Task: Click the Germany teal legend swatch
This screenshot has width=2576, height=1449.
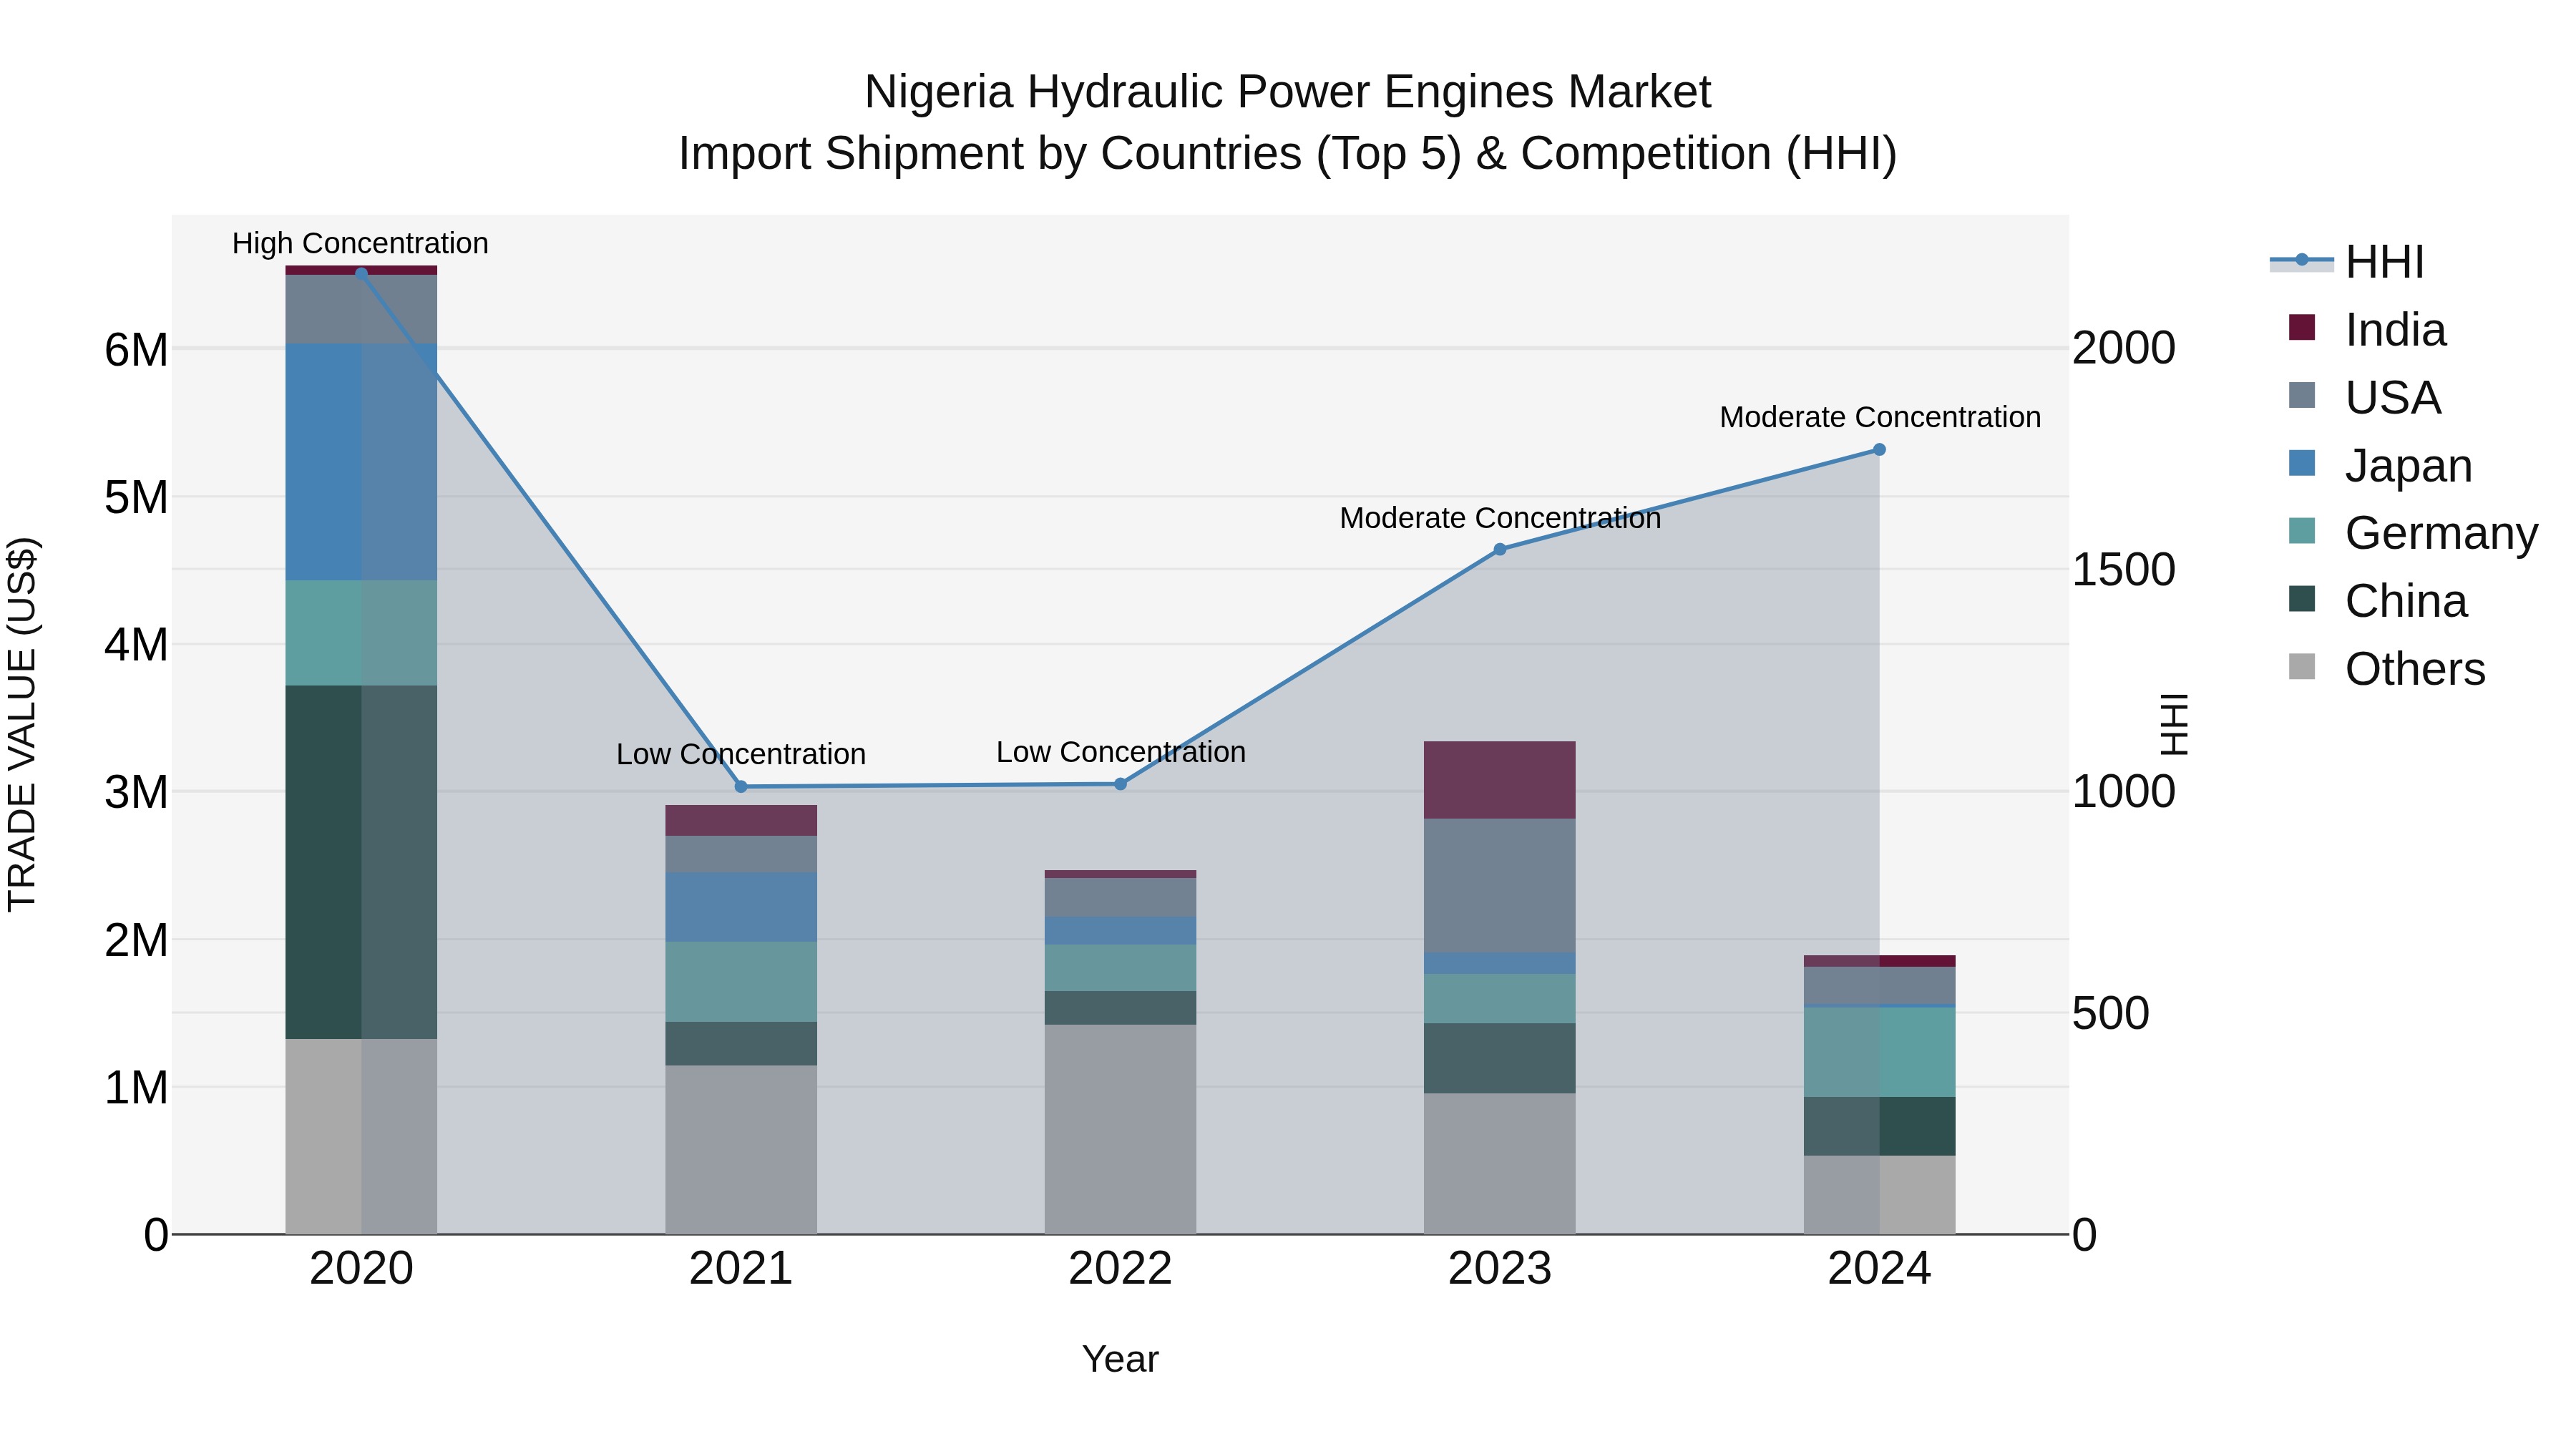Action: pos(2301,531)
